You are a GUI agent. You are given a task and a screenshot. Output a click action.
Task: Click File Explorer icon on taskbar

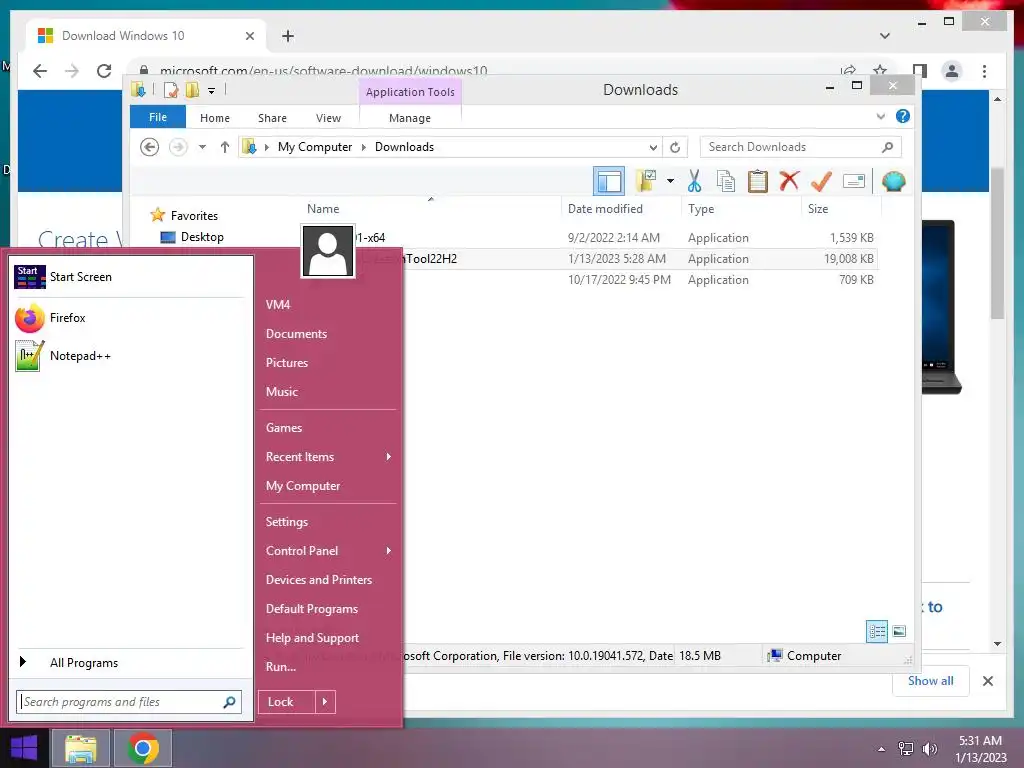click(81, 748)
